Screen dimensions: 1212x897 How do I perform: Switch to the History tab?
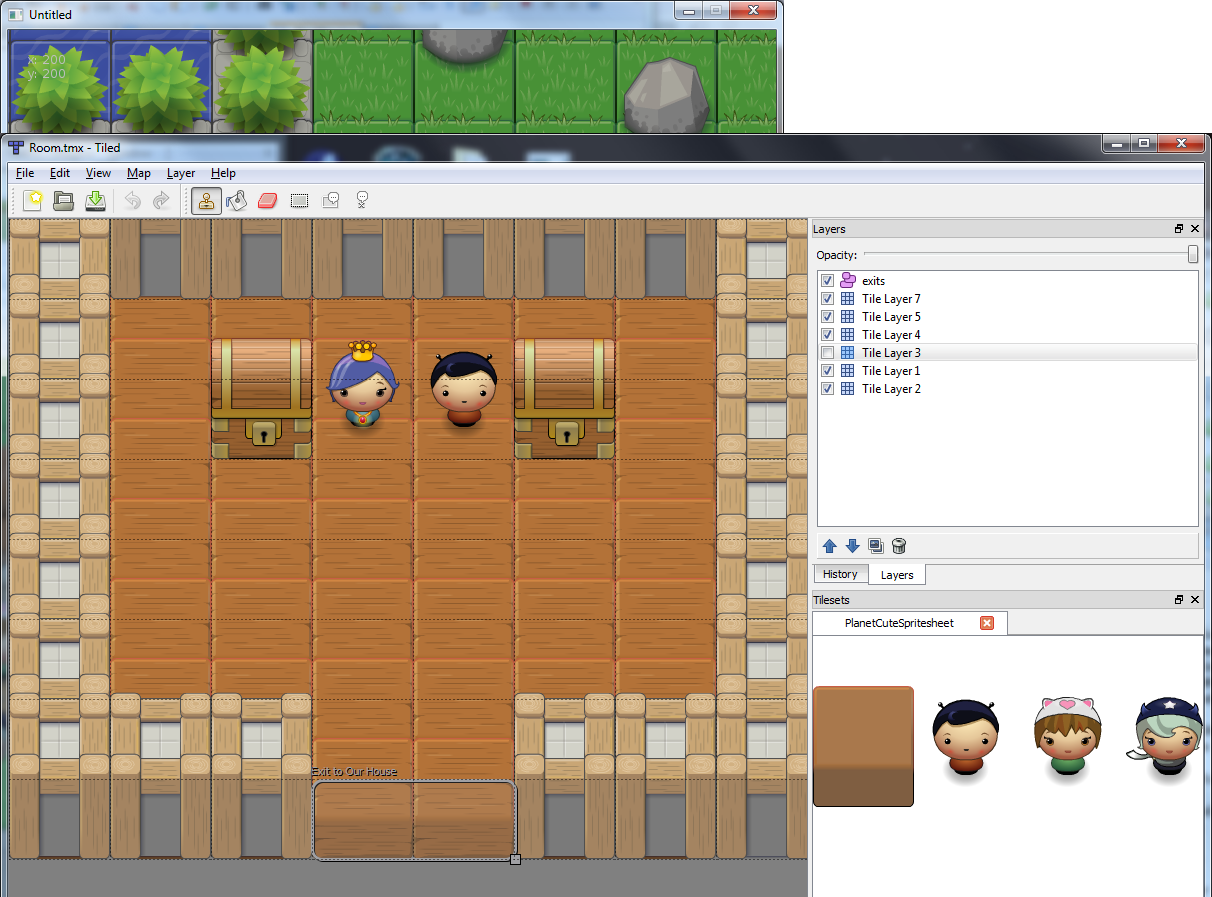tap(840, 574)
